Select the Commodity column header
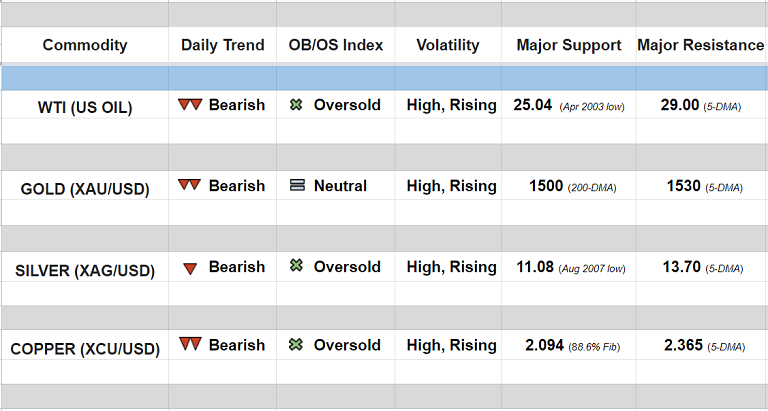 pos(85,45)
